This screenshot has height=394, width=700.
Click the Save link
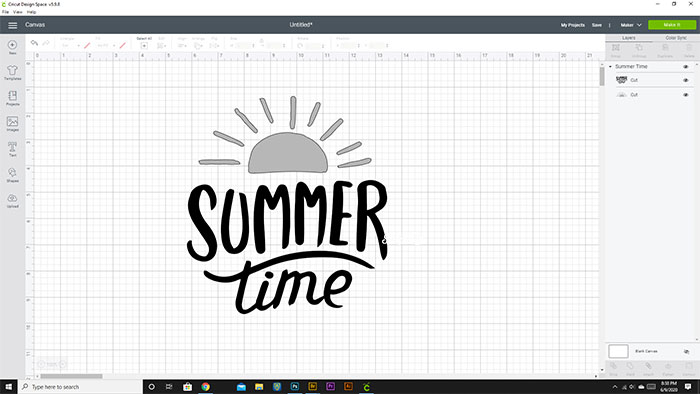click(x=597, y=25)
